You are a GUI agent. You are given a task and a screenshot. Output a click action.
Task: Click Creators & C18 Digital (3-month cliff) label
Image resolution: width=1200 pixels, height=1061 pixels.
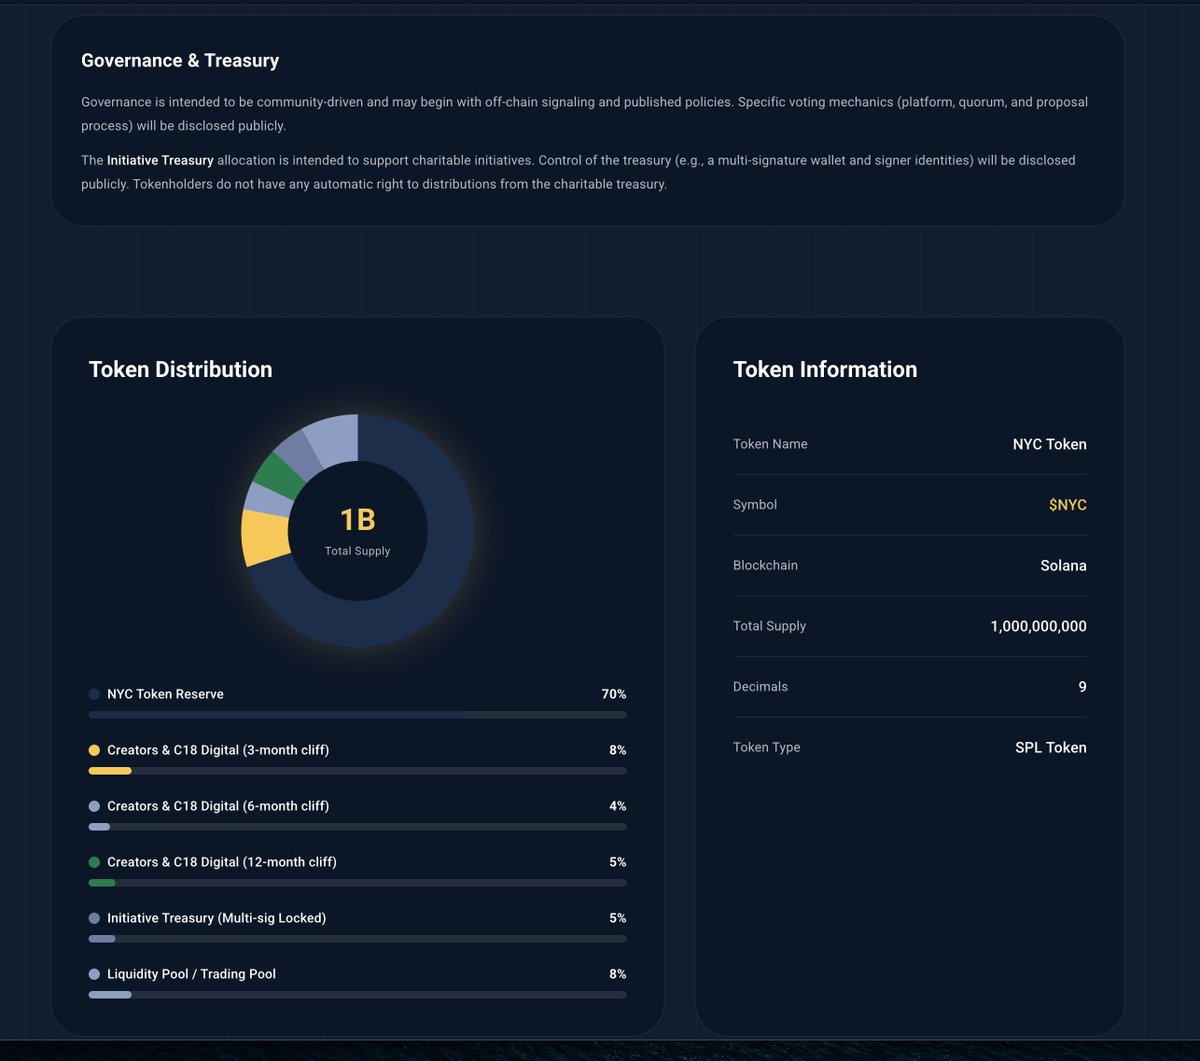click(218, 750)
